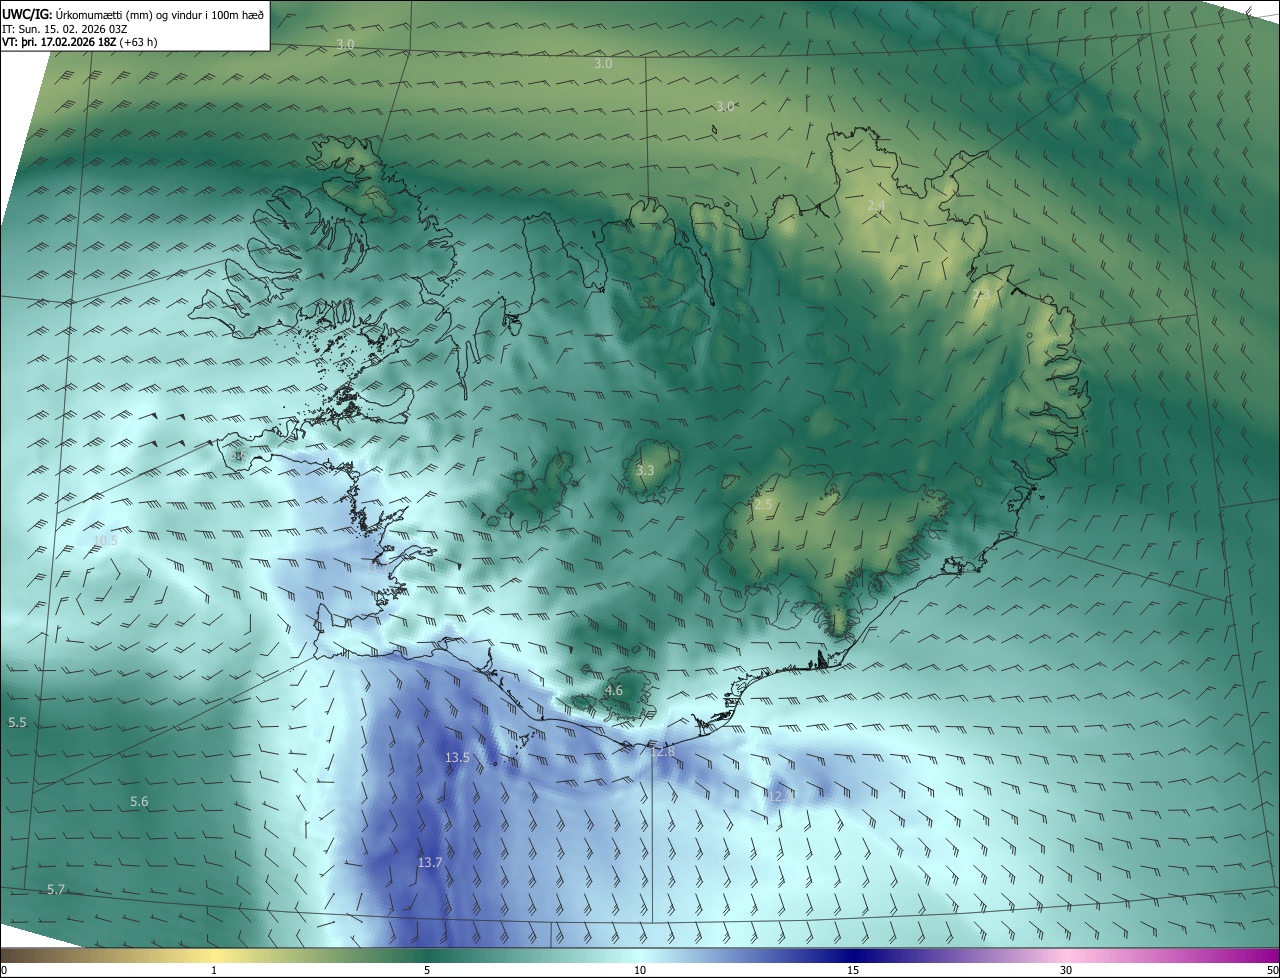
Task: Click the 4.6 value label
Action: click(614, 691)
